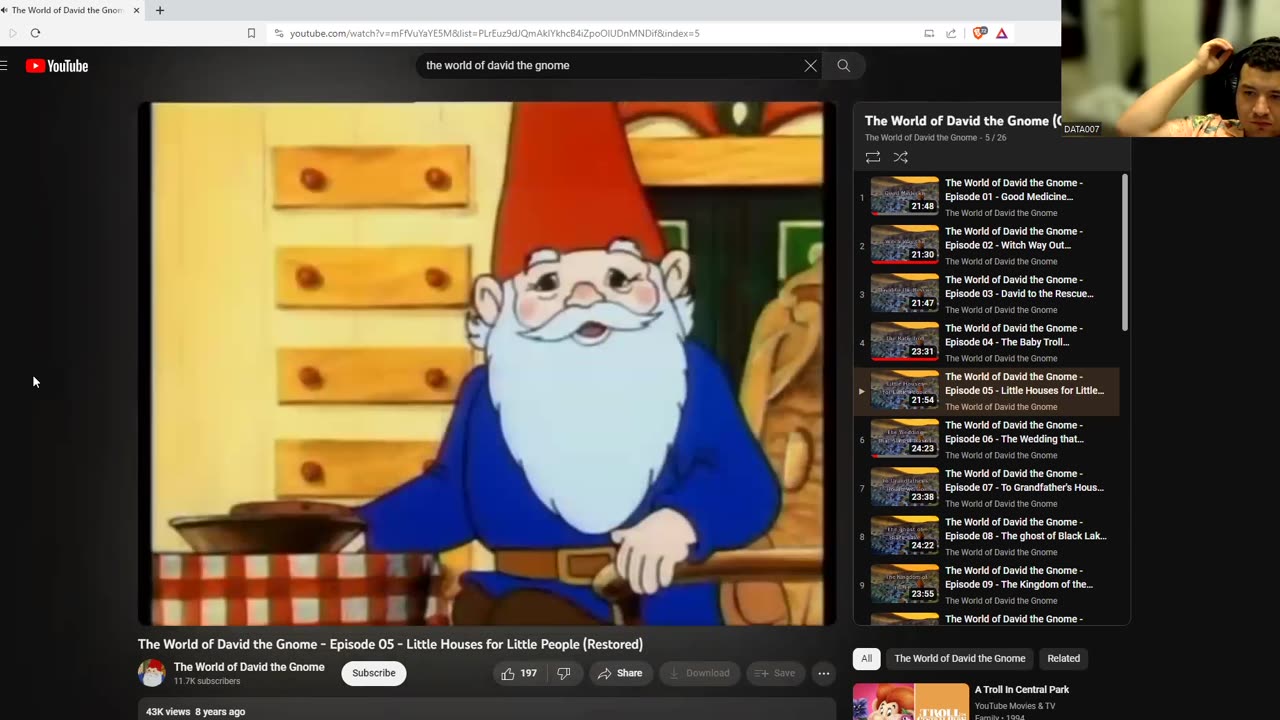
Task: Click the playlist panel scrollbar
Action: click(1125, 253)
